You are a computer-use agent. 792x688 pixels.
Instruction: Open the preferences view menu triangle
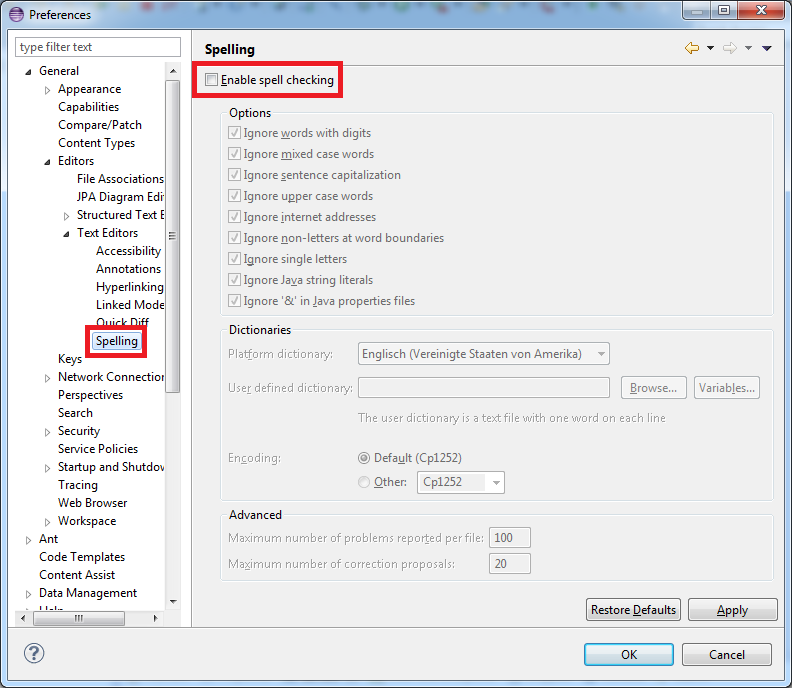[767, 48]
